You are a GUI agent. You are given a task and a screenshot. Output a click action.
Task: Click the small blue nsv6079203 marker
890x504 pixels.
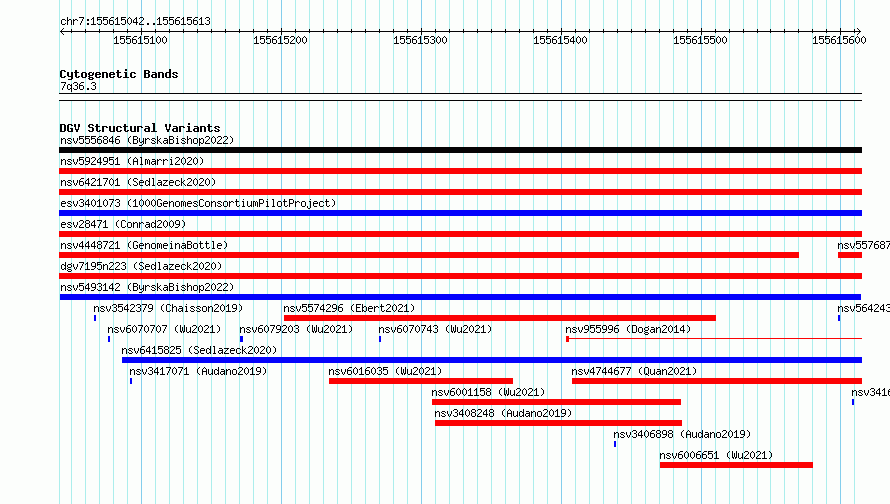click(241, 339)
